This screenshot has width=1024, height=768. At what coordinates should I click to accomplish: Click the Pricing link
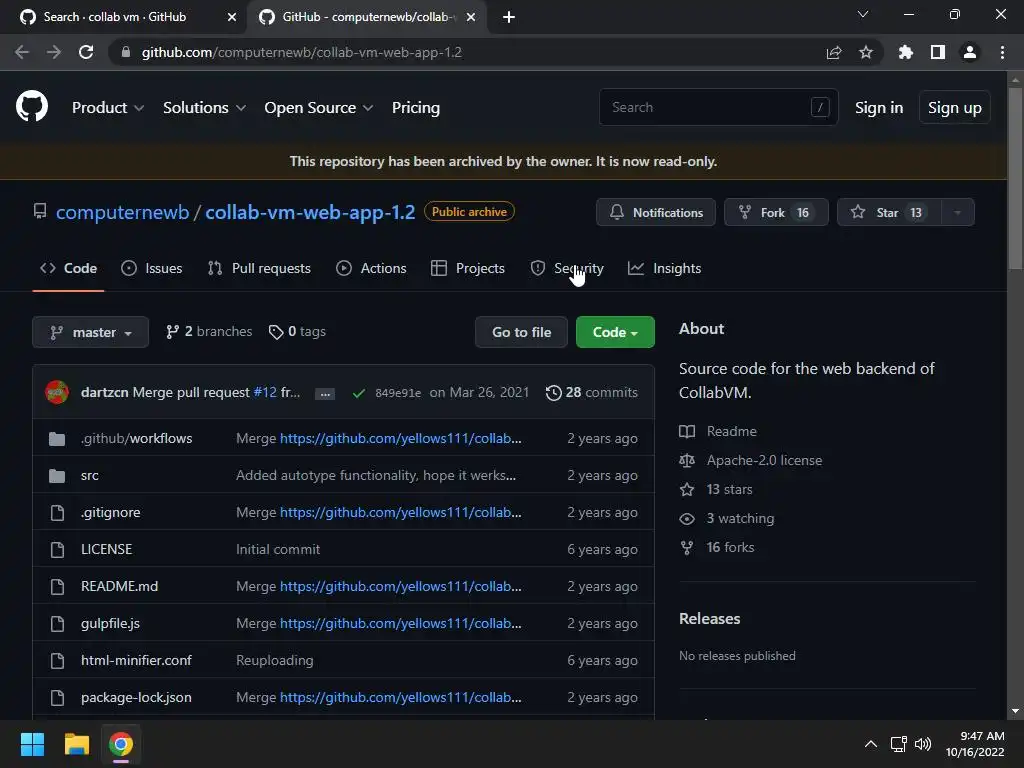[416, 108]
